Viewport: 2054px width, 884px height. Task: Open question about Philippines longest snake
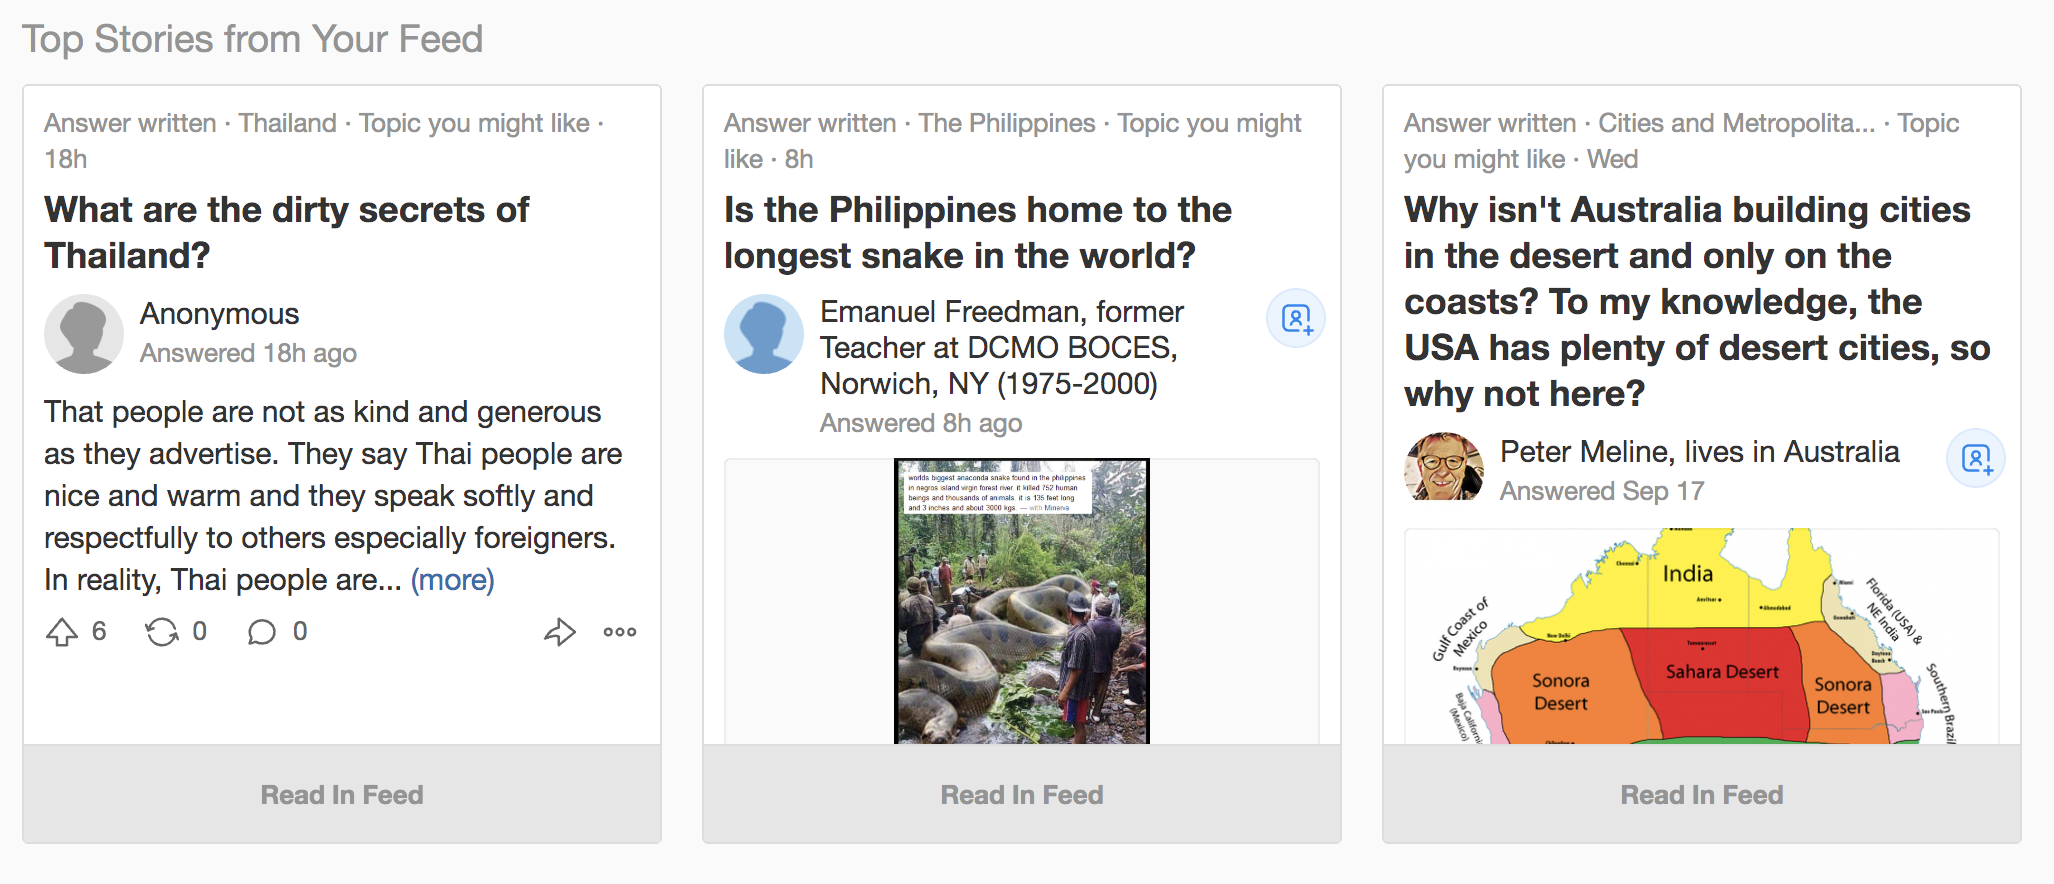[978, 233]
